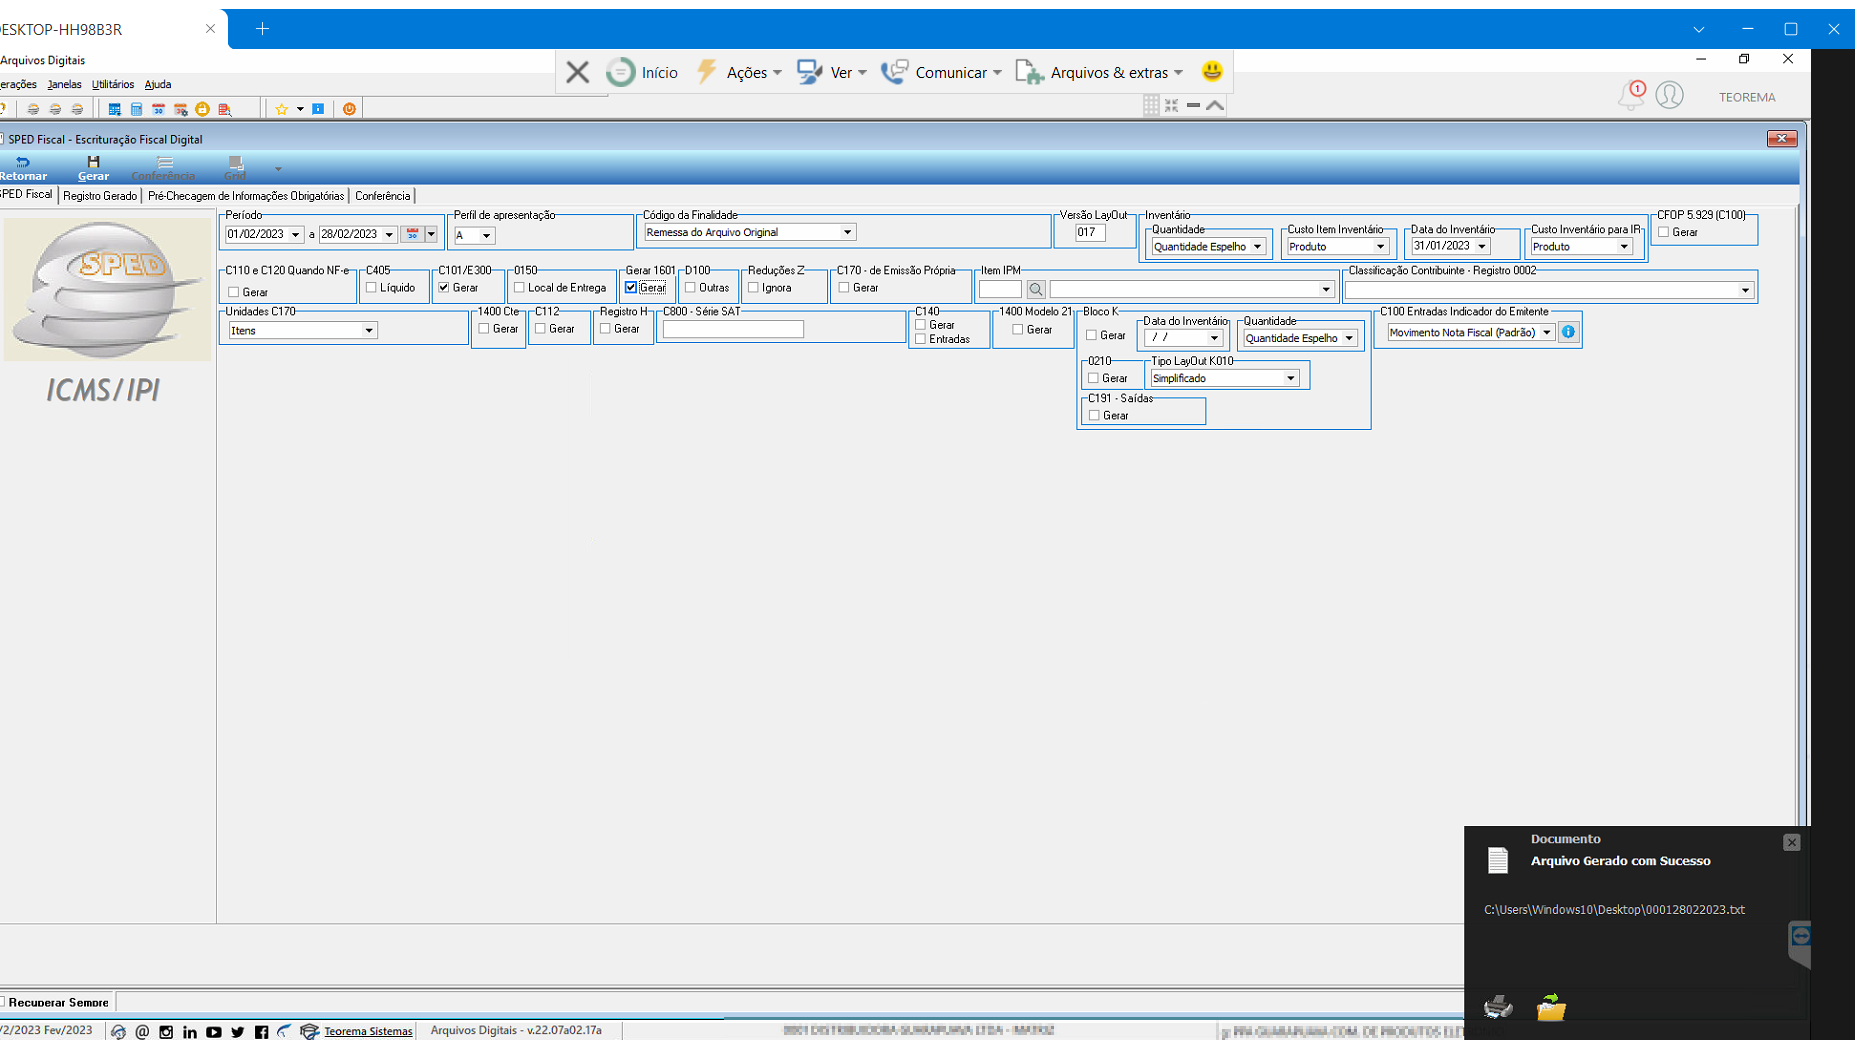This screenshot has height=1040, width=1855.
Task: Enable the Bloco K Gerar checkbox
Action: coord(1092,335)
